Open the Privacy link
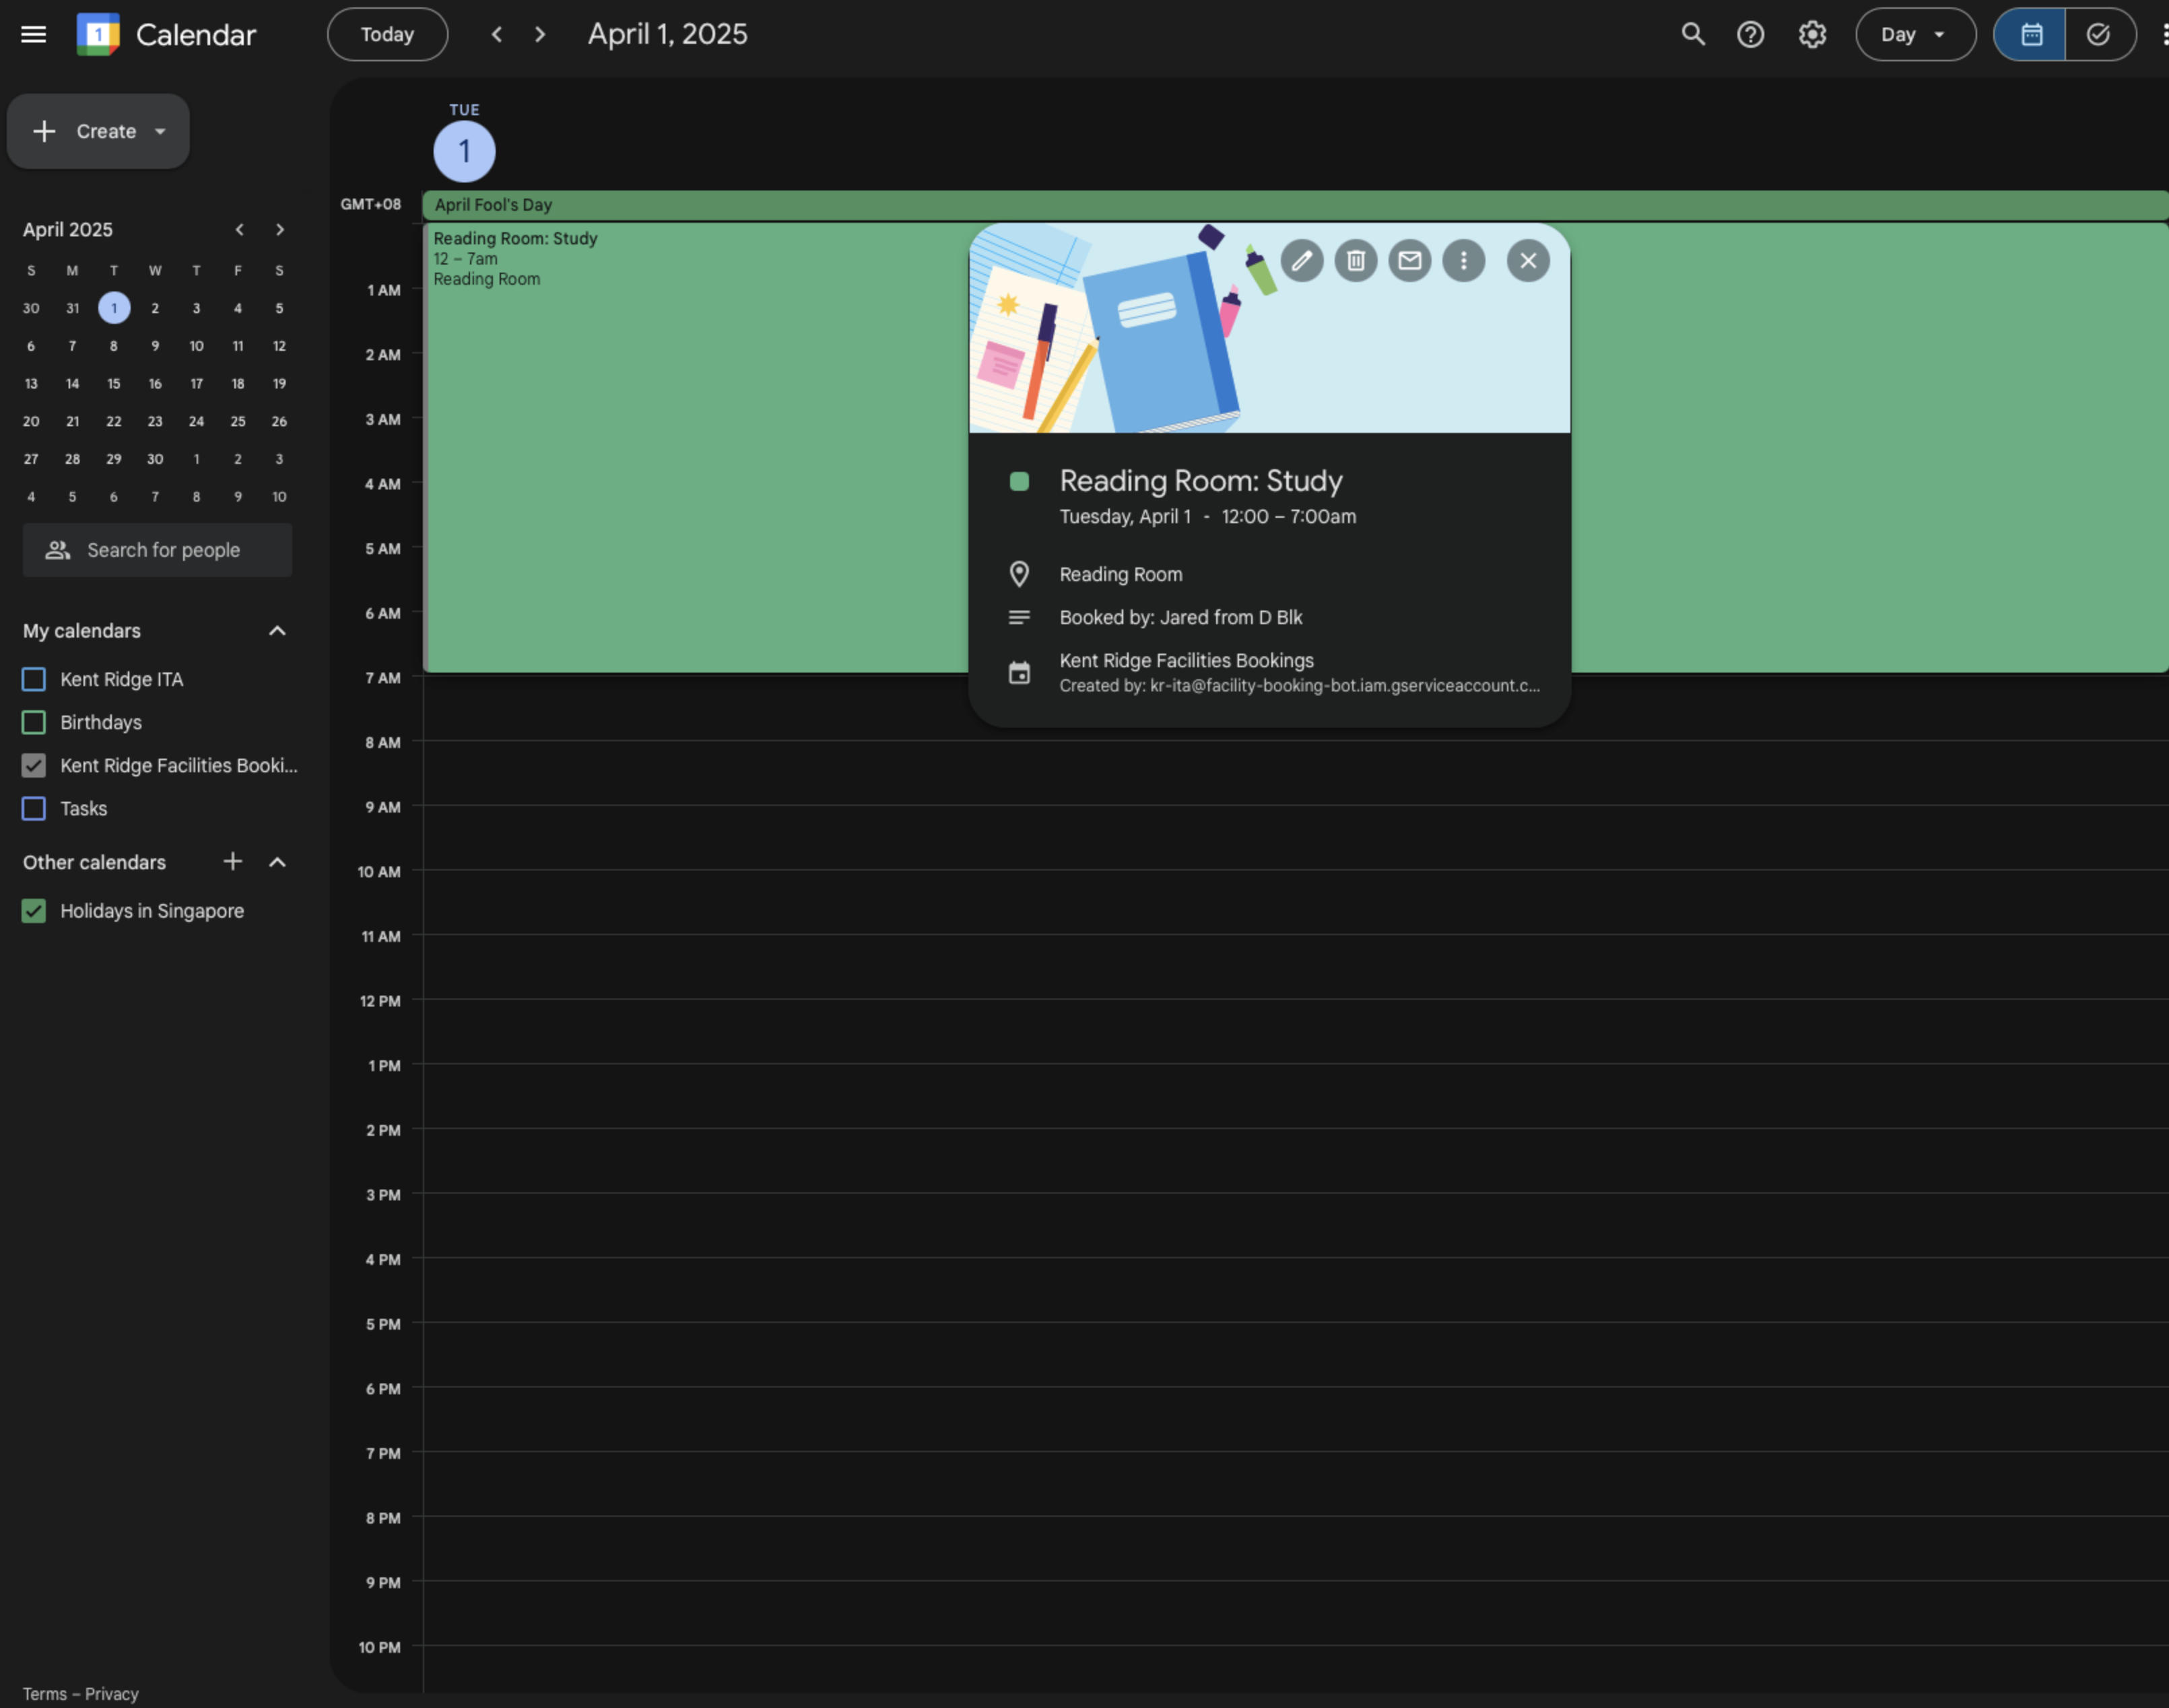The image size is (2169, 1708). [x=111, y=1694]
